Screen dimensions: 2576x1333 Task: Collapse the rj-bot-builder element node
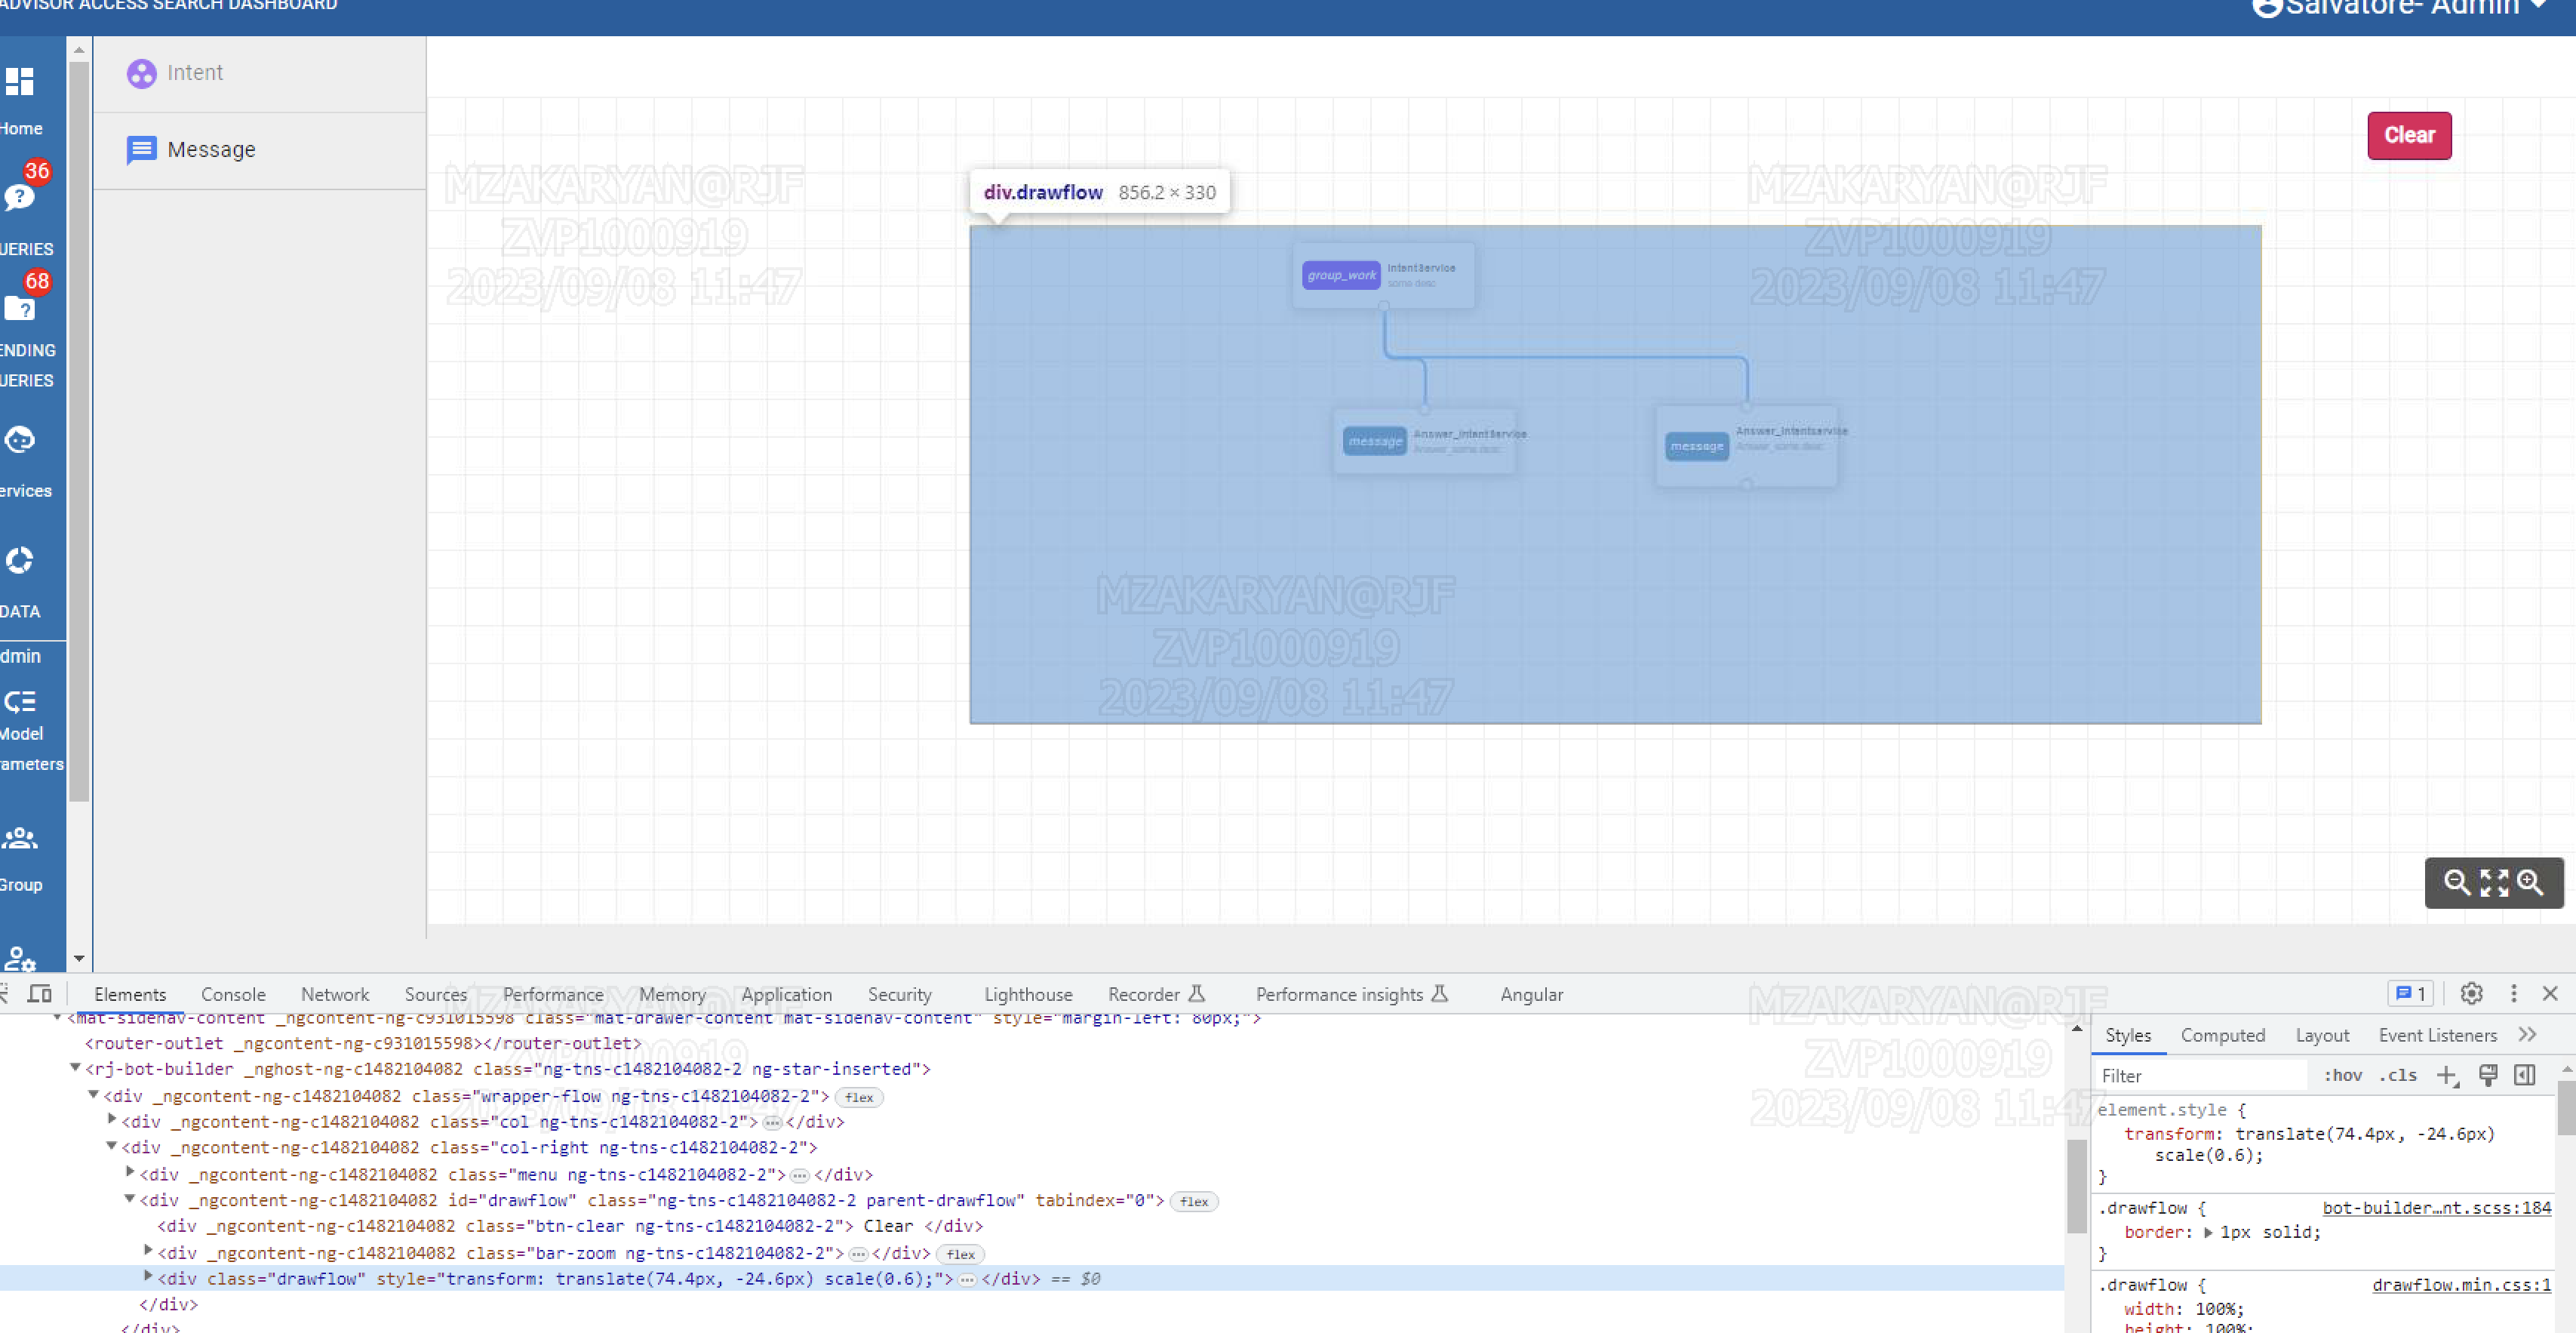(x=76, y=1068)
